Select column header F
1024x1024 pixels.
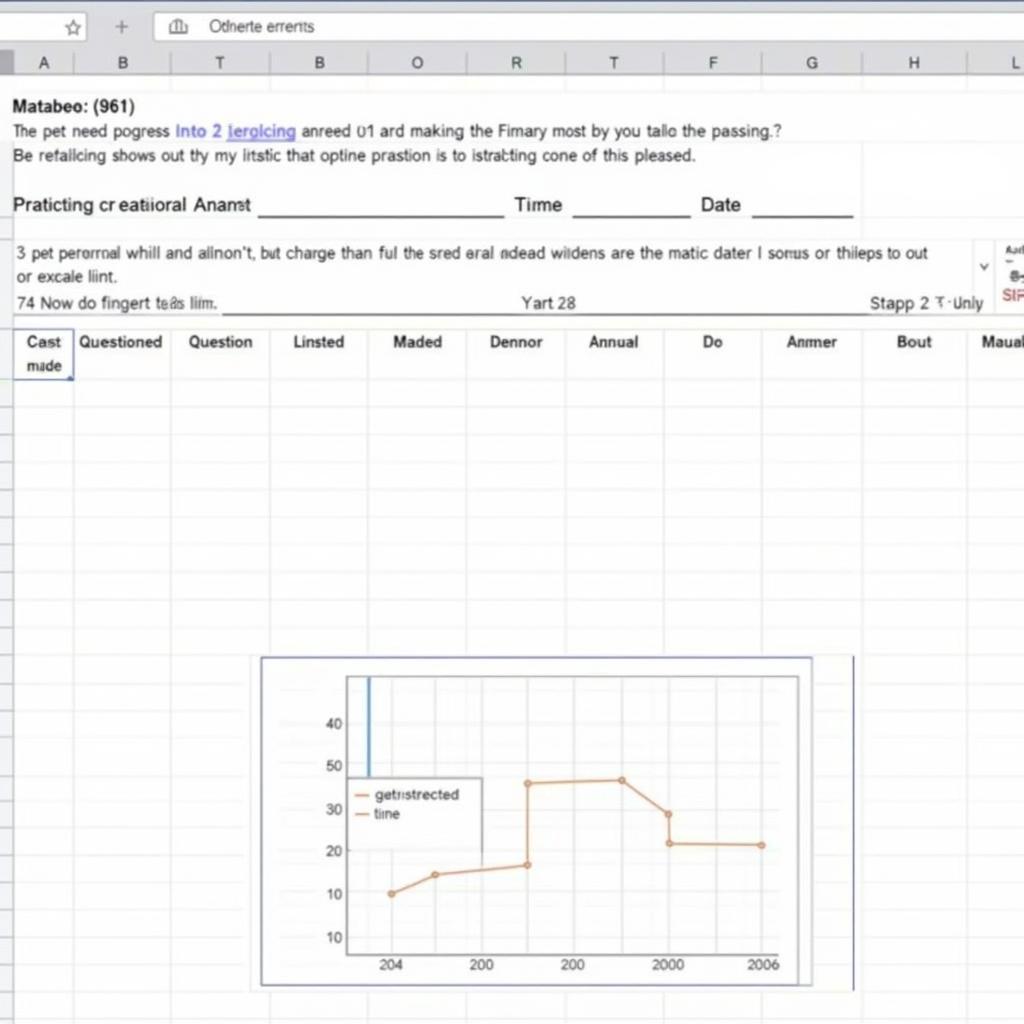coord(712,63)
